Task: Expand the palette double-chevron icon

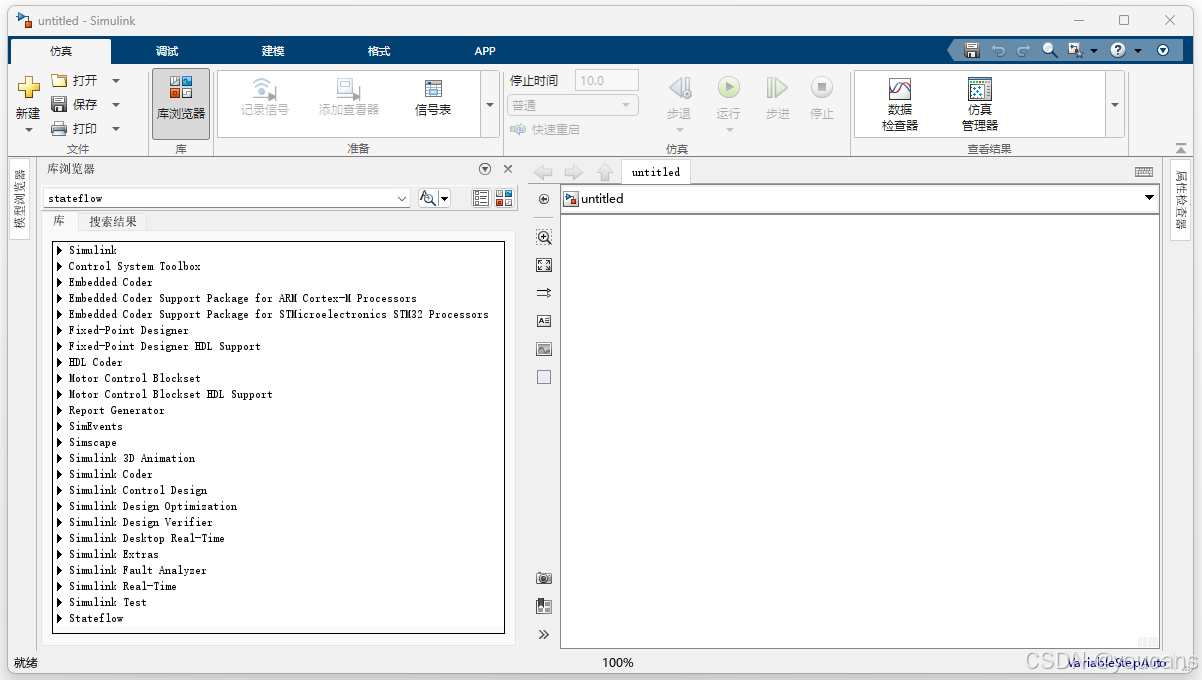Action: click(544, 634)
